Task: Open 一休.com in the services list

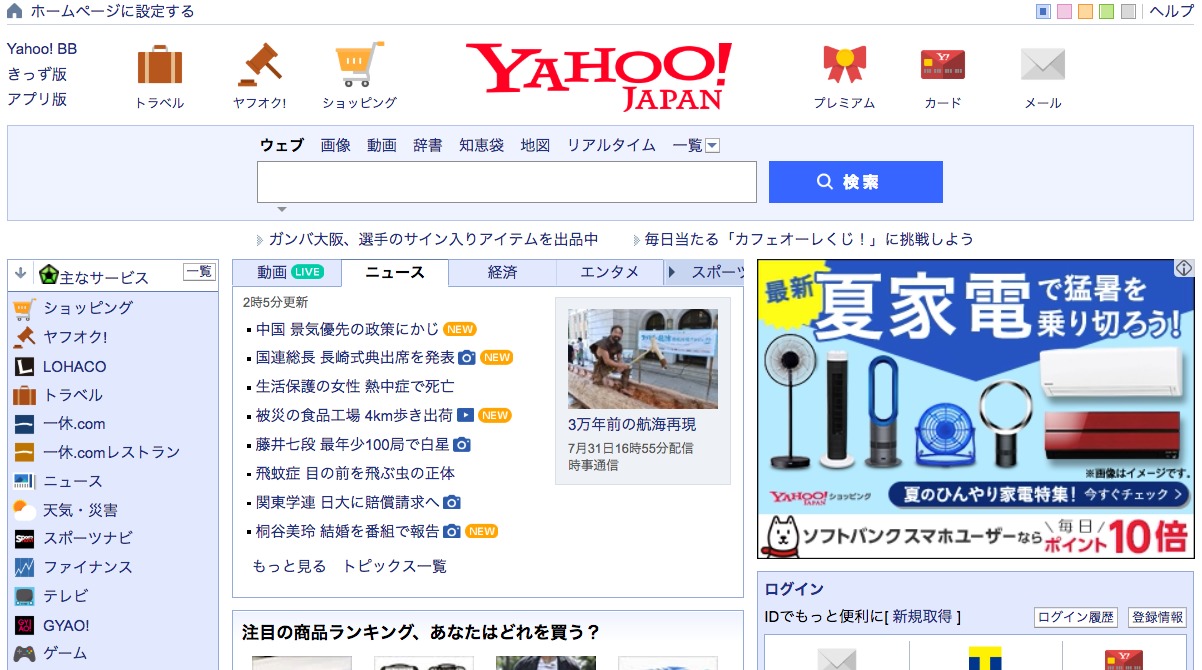Action: coord(74,424)
